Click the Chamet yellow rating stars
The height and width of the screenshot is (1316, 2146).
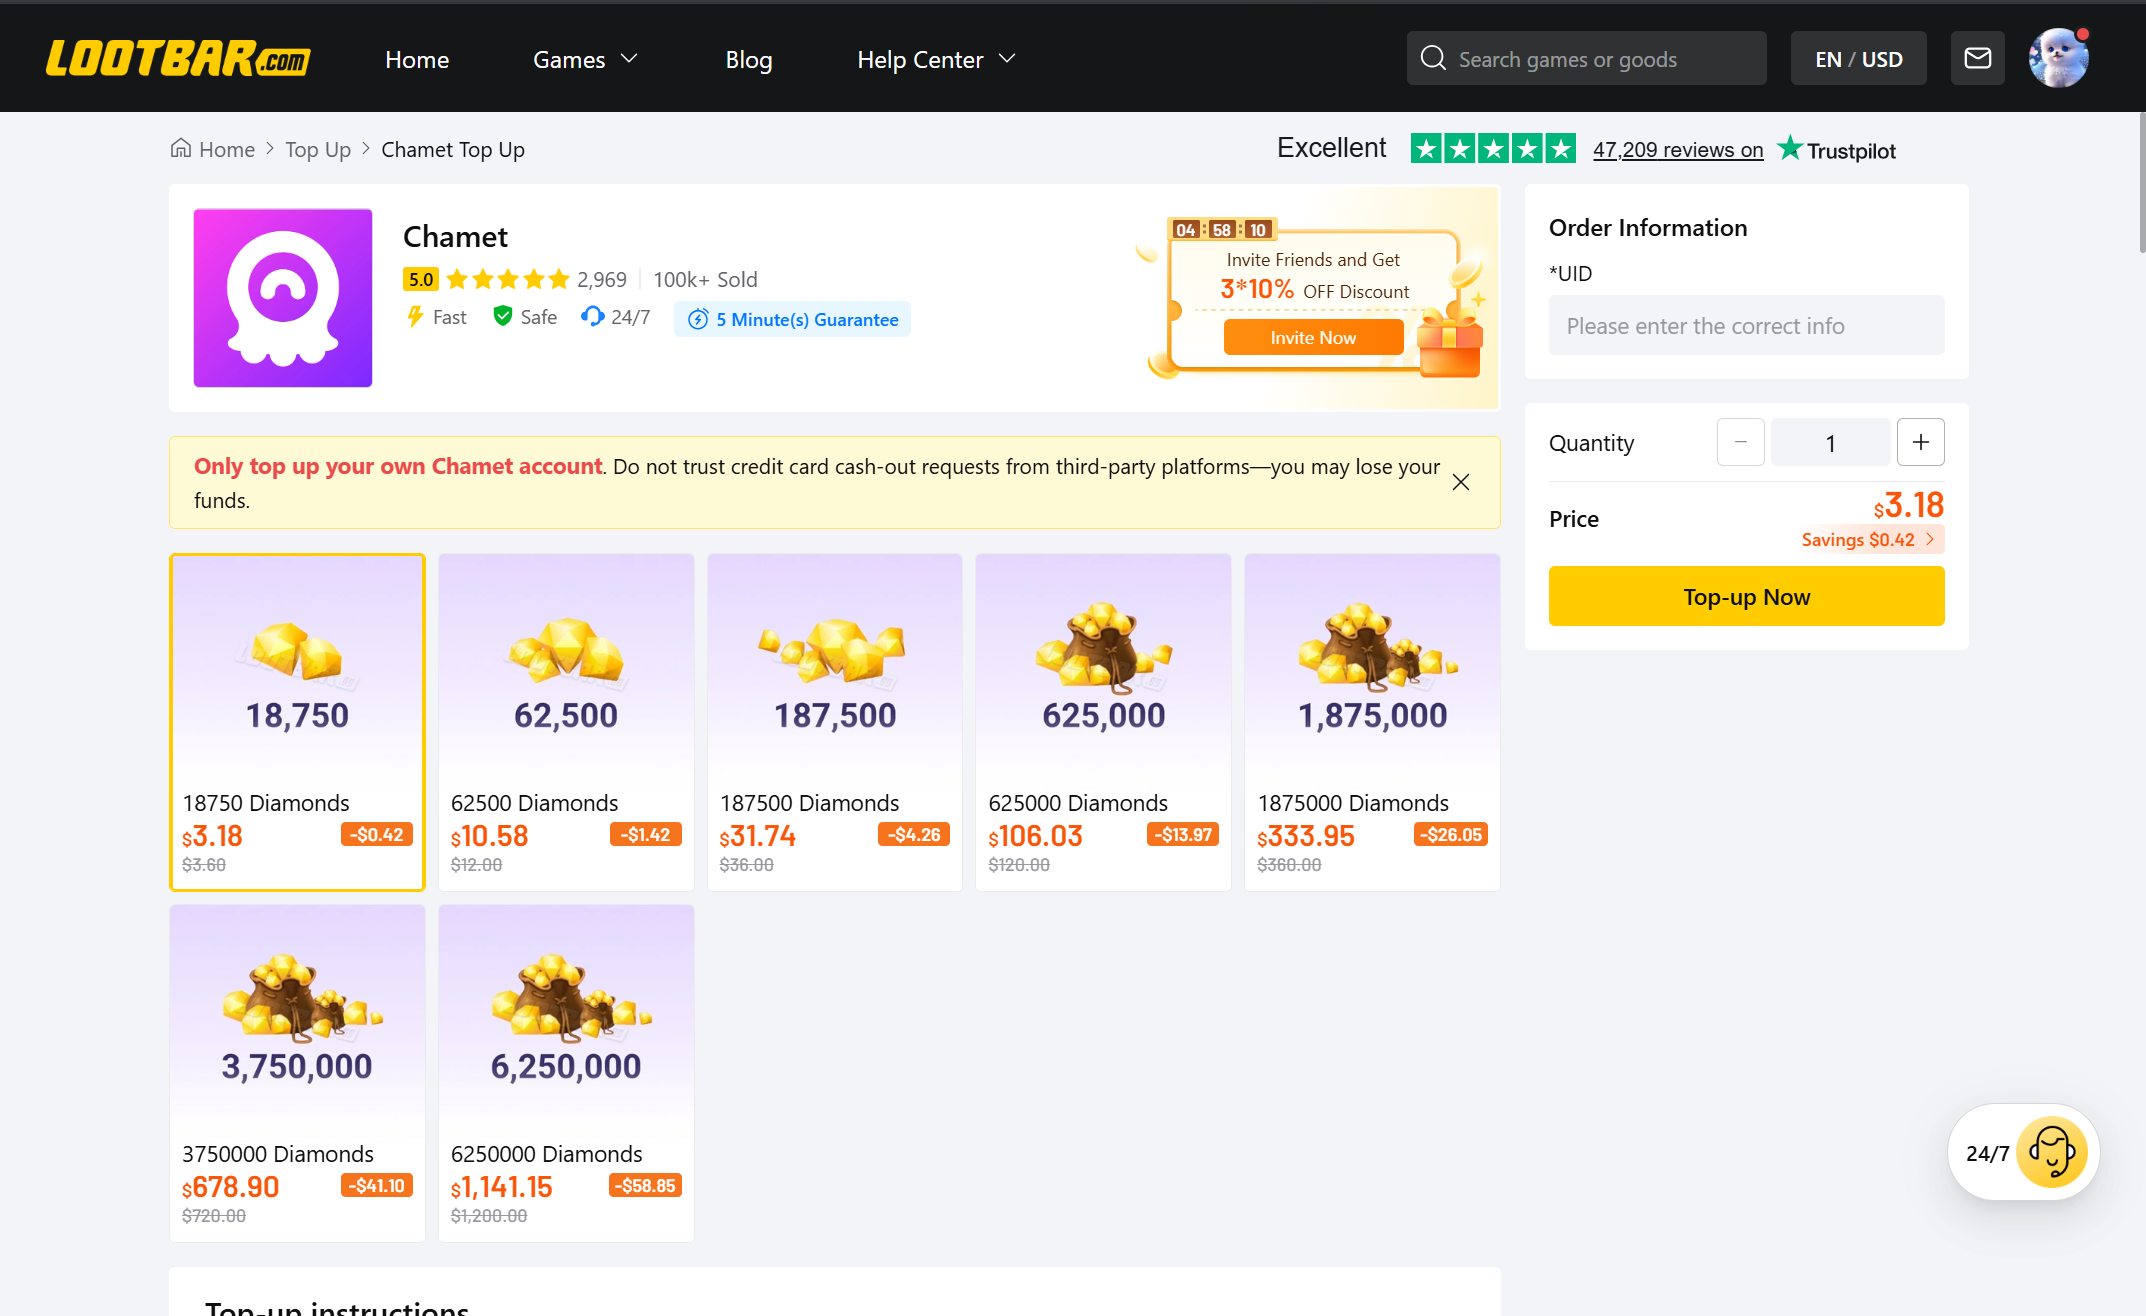507,279
